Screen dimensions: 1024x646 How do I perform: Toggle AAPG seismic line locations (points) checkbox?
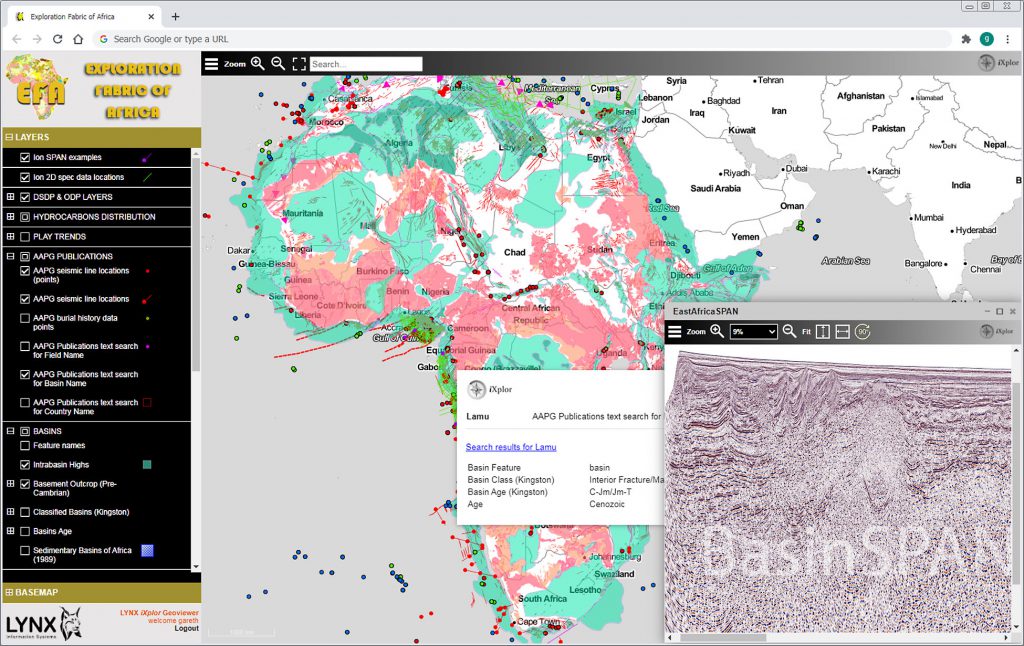[x=25, y=270]
